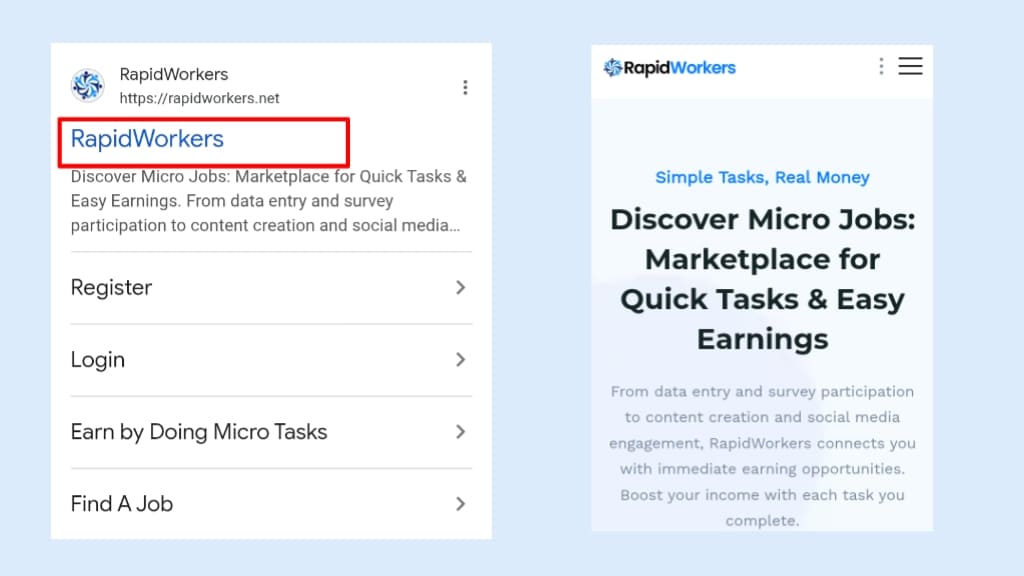
Task: Open the Earn by Doing Micro Tasks sitelink
Action: click(x=199, y=432)
